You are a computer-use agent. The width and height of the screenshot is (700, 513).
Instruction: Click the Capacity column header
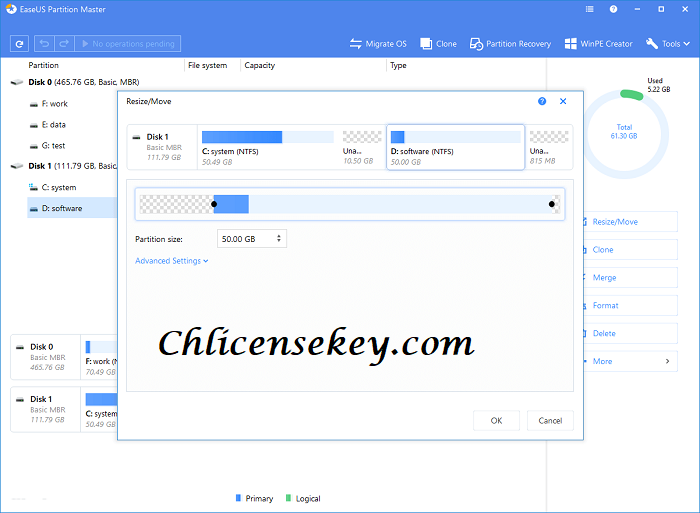[x=259, y=65]
